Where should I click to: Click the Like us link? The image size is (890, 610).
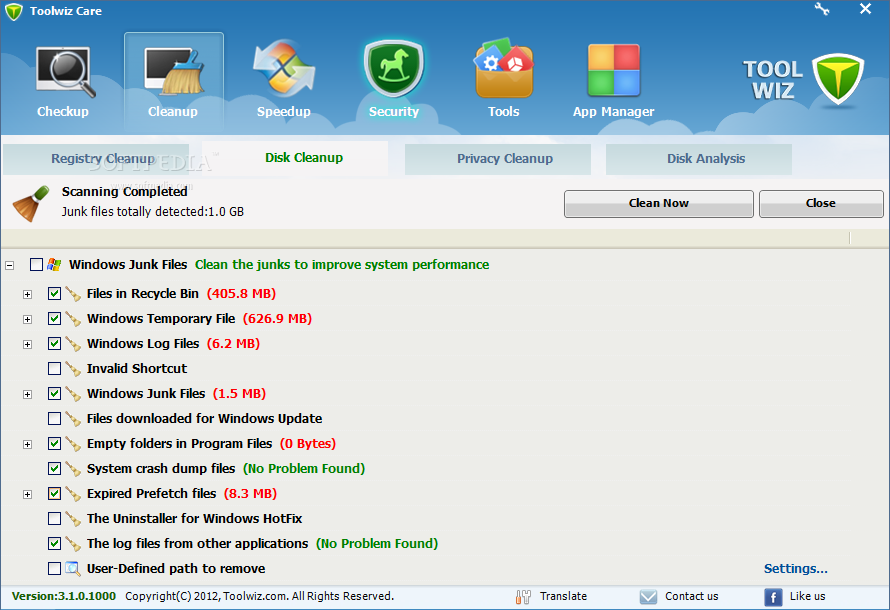[807, 596]
